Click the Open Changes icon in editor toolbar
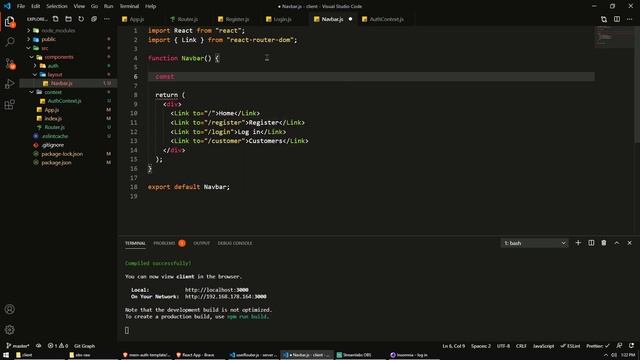The image size is (640, 360). [604, 19]
